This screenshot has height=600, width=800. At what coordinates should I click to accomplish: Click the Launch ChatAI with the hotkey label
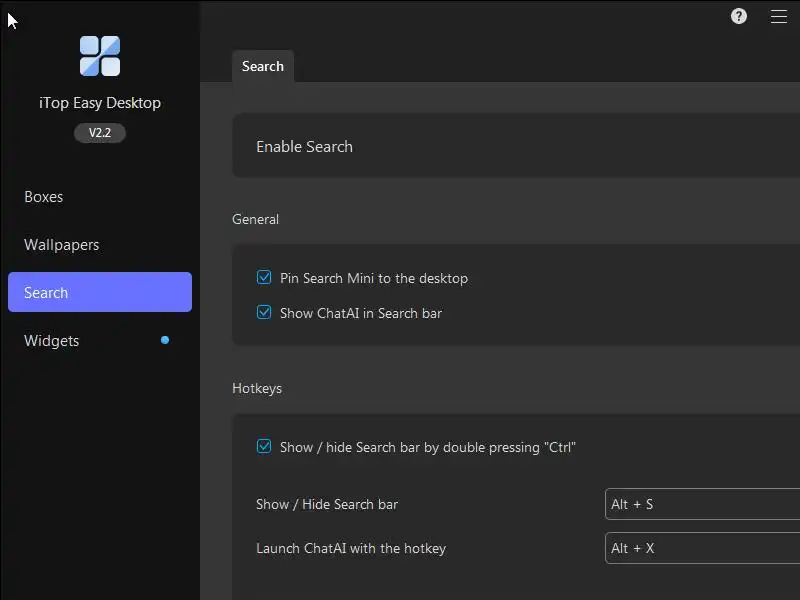[x=351, y=548]
